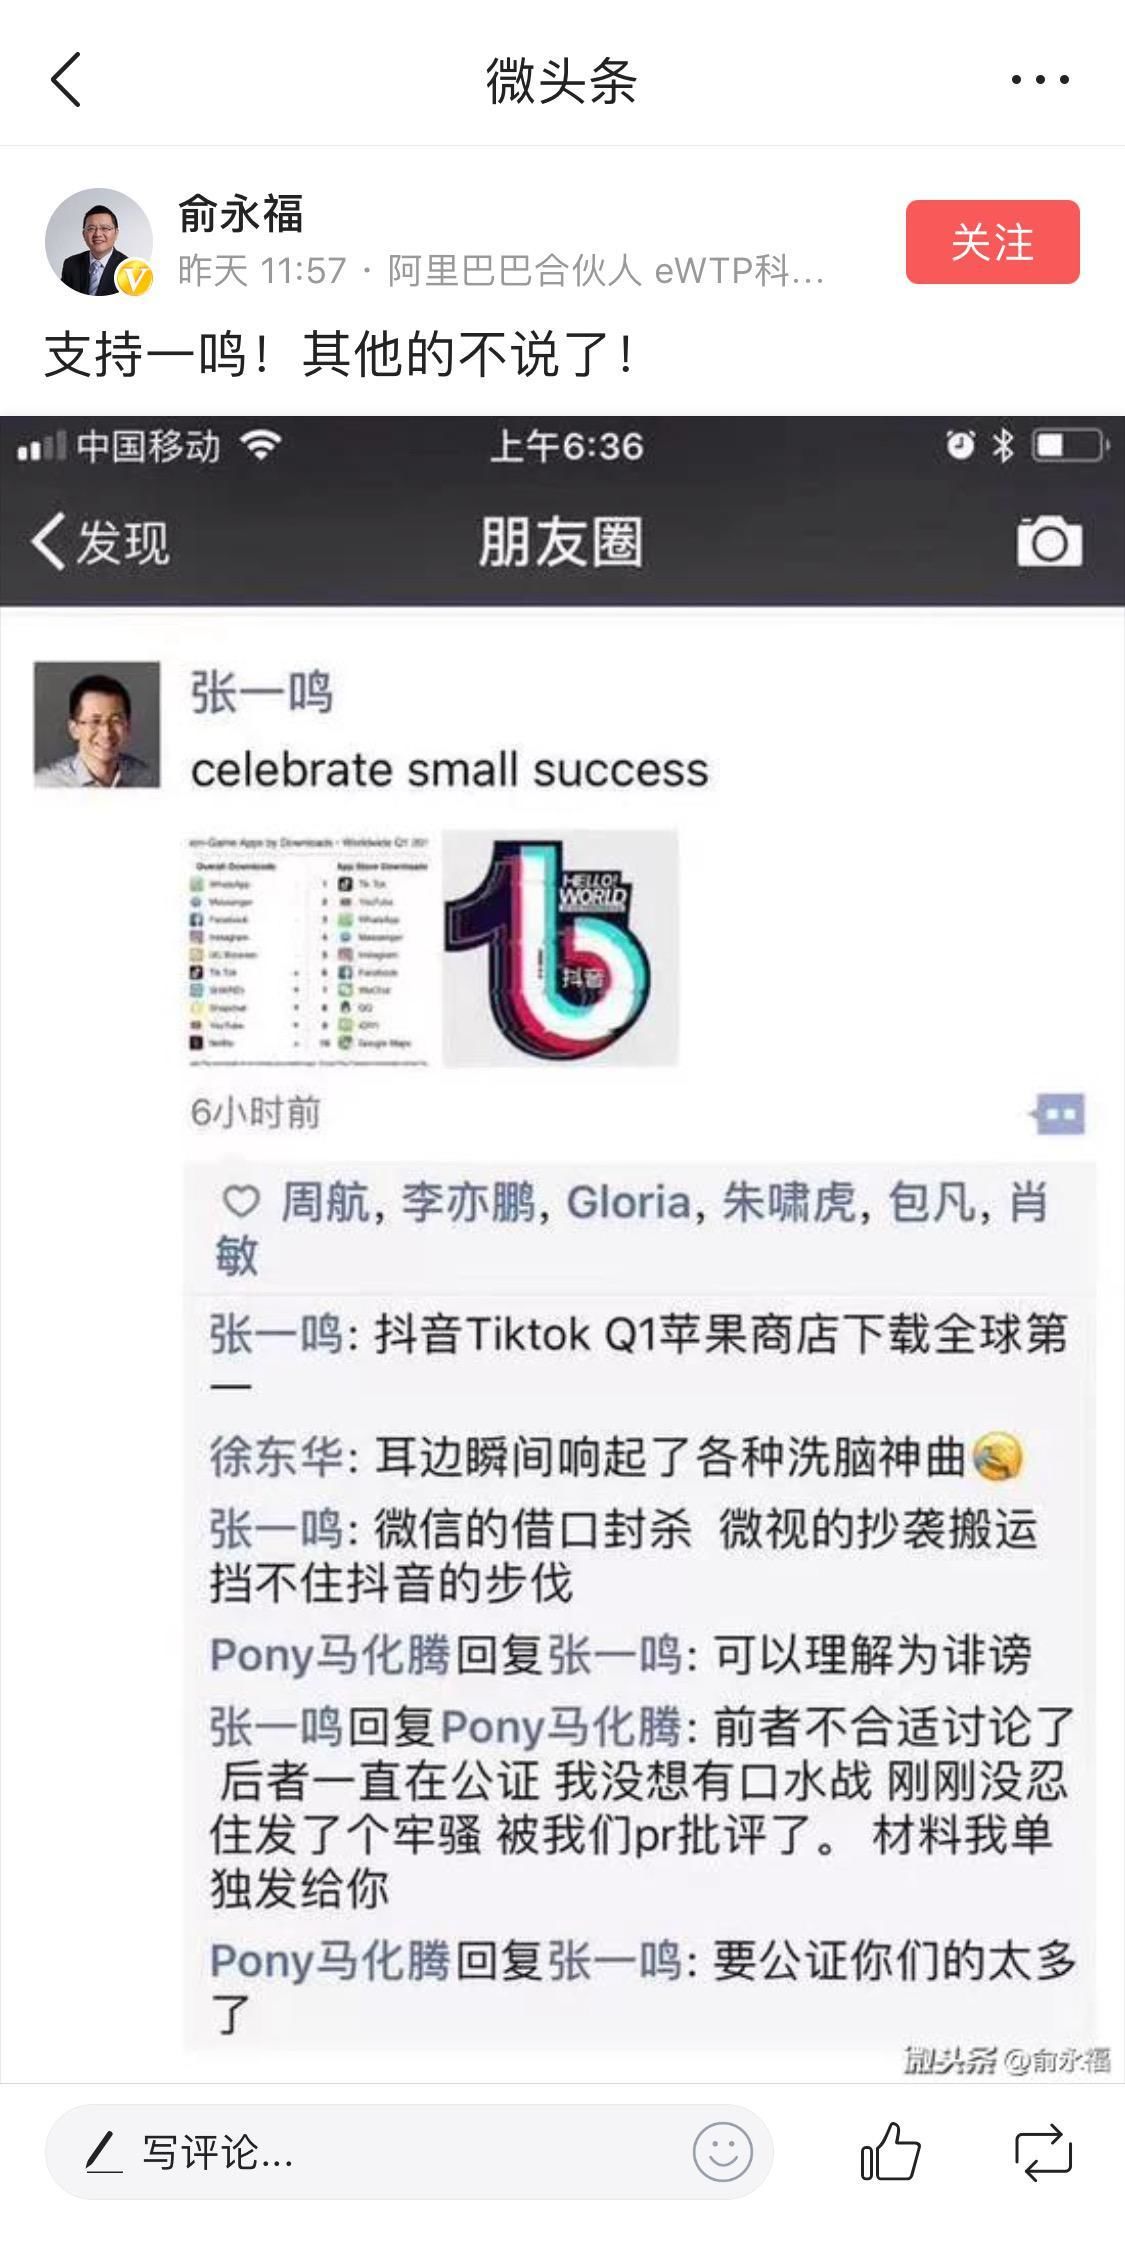The height and width of the screenshot is (2258, 1125).
Task: Open the three-dot more options menu
Action: (1039, 80)
